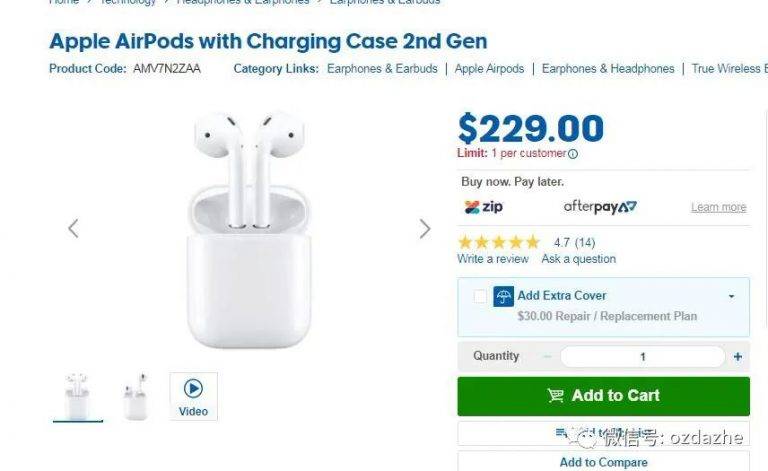Show next product image with right arrow
This screenshot has height=471, width=768.
pos(425,229)
